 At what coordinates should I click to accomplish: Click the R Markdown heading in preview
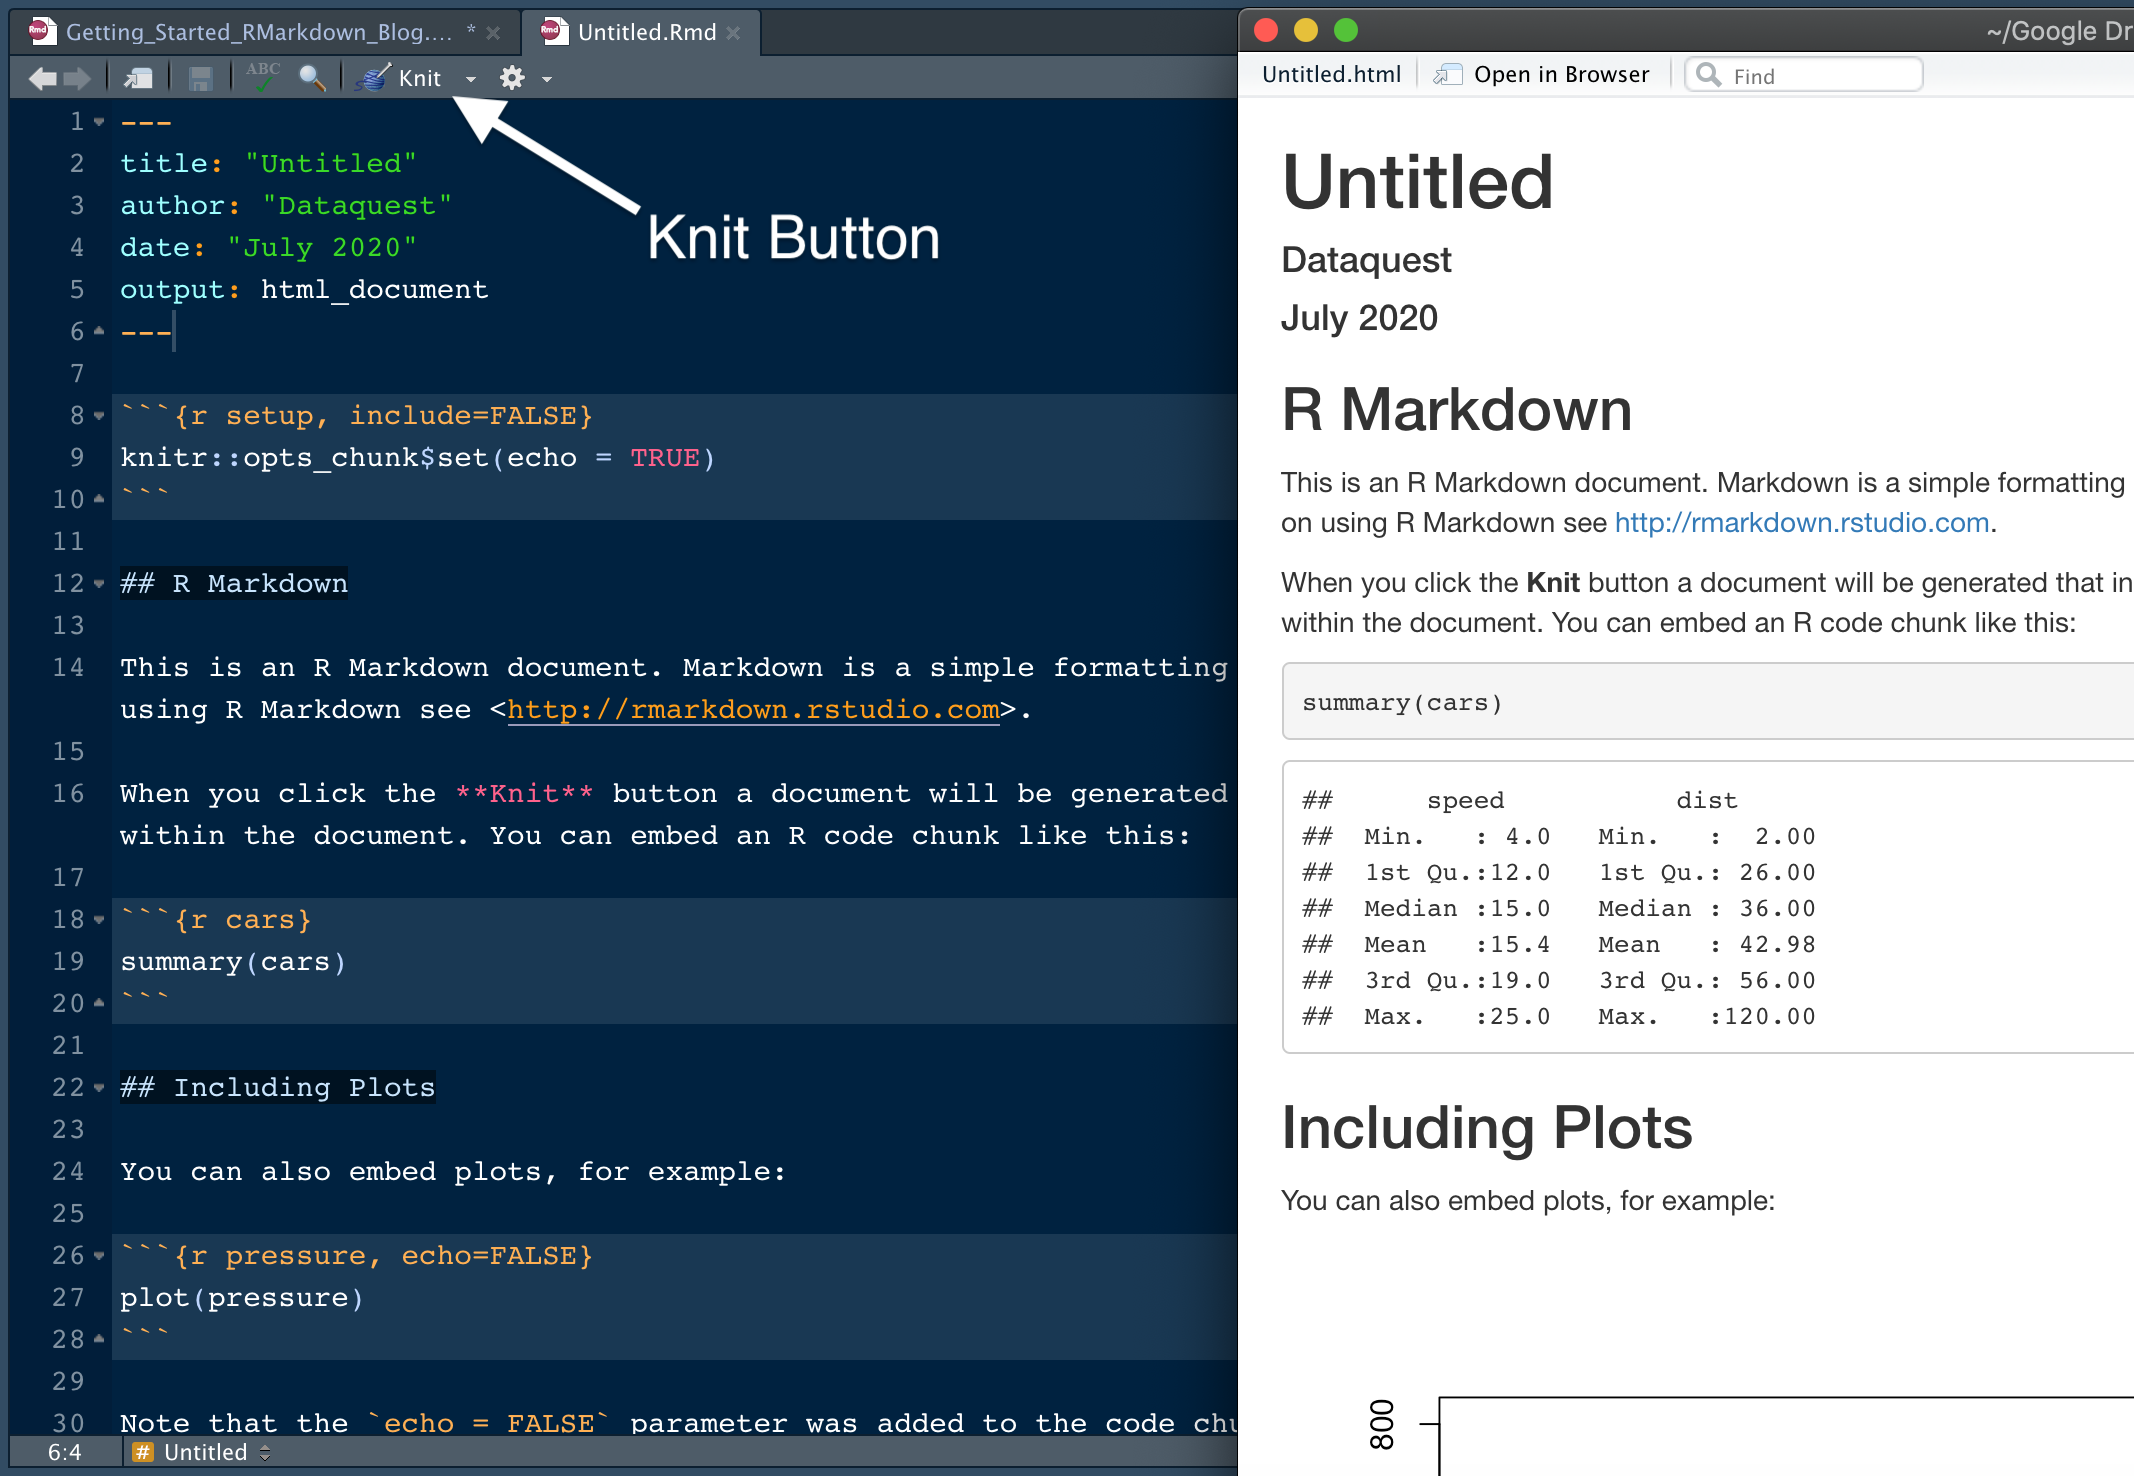point(1456,410)
